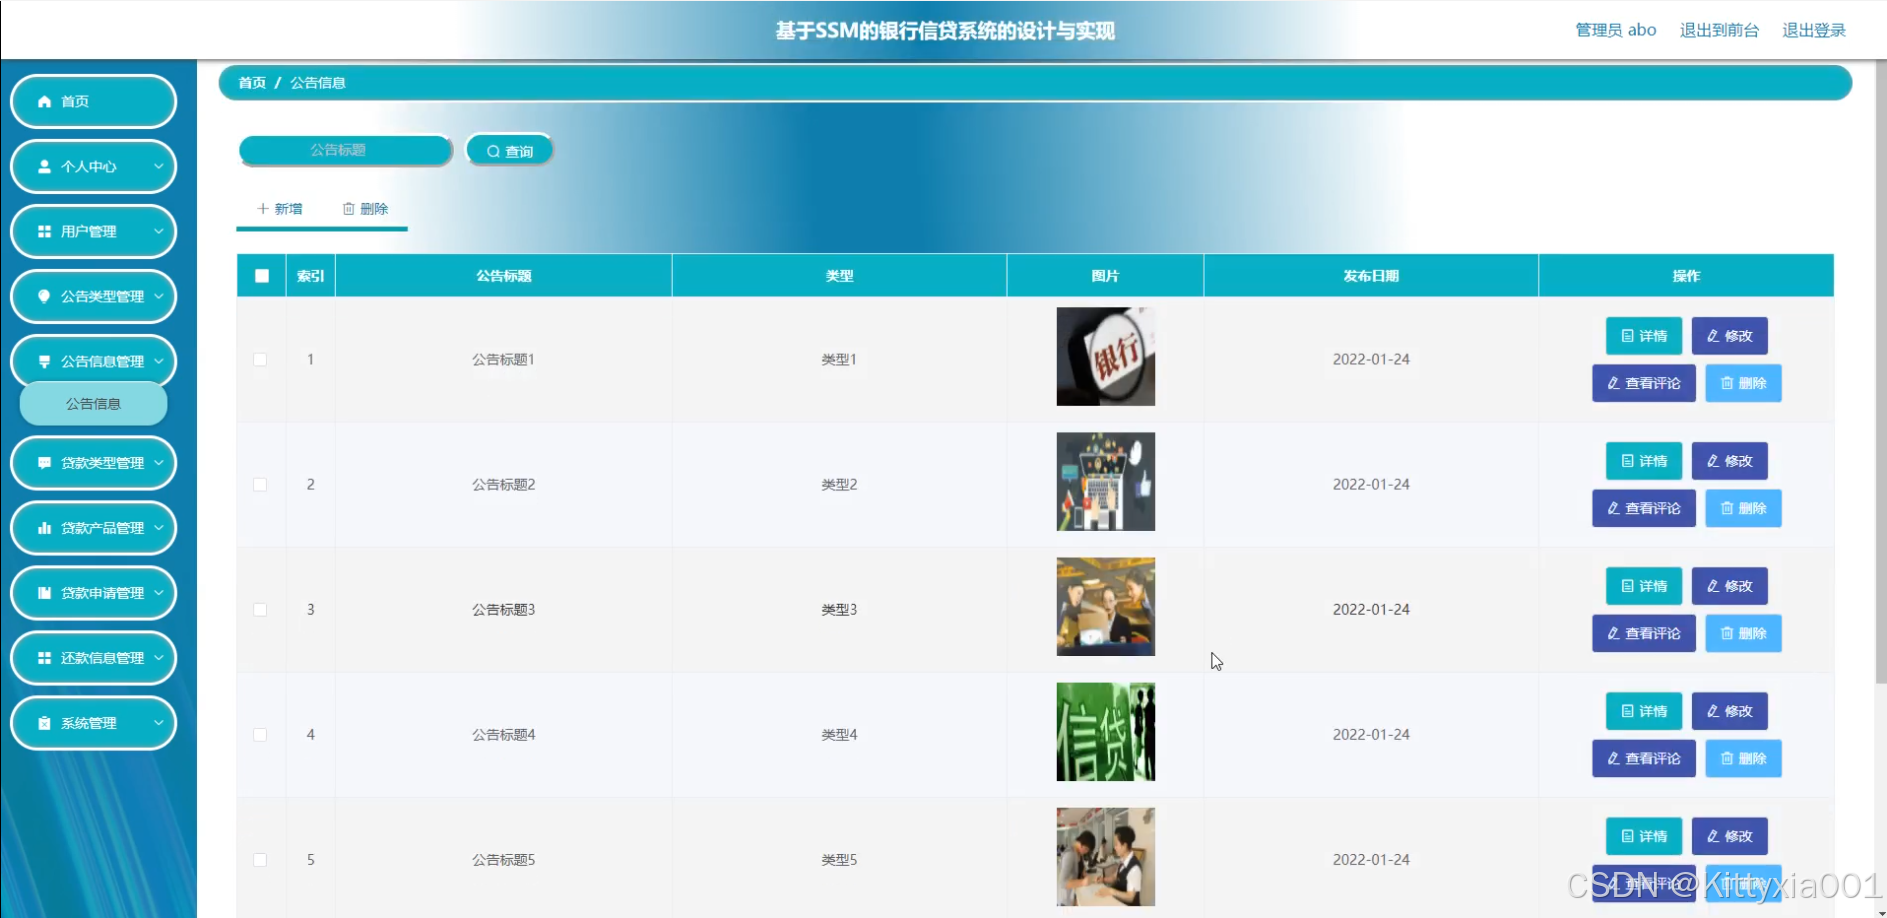Click the clipboard icon beside 系统管理
The image size is (1887, 918).
click(44, 723)
